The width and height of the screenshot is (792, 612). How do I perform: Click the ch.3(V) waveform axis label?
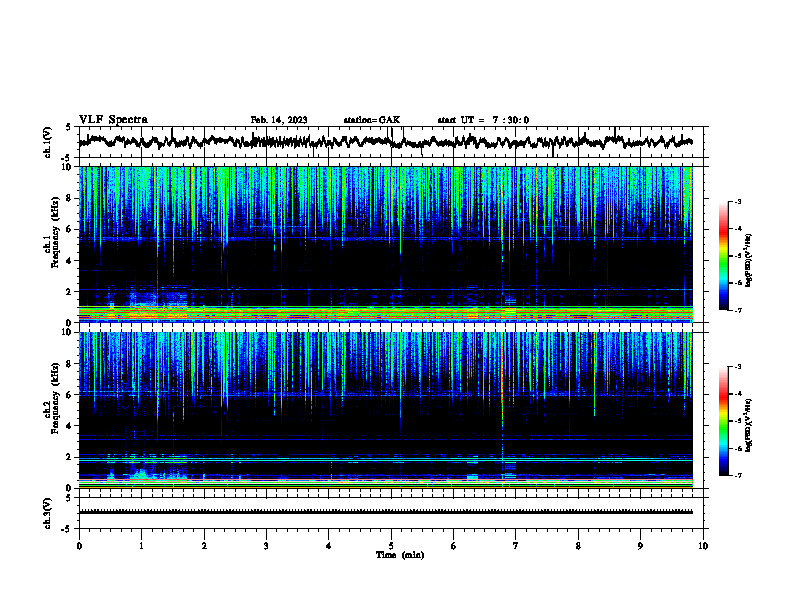(47, 513)
